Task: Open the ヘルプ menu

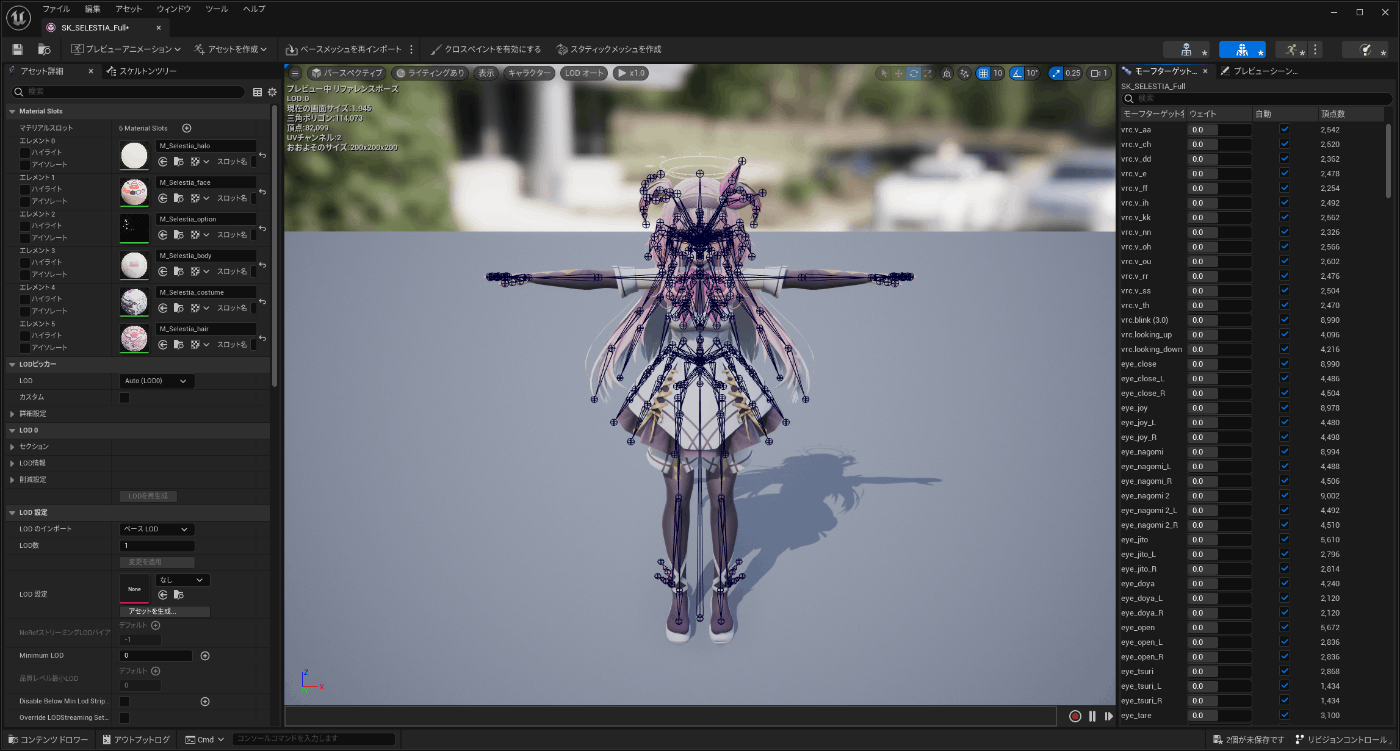Action: [254, 9]
